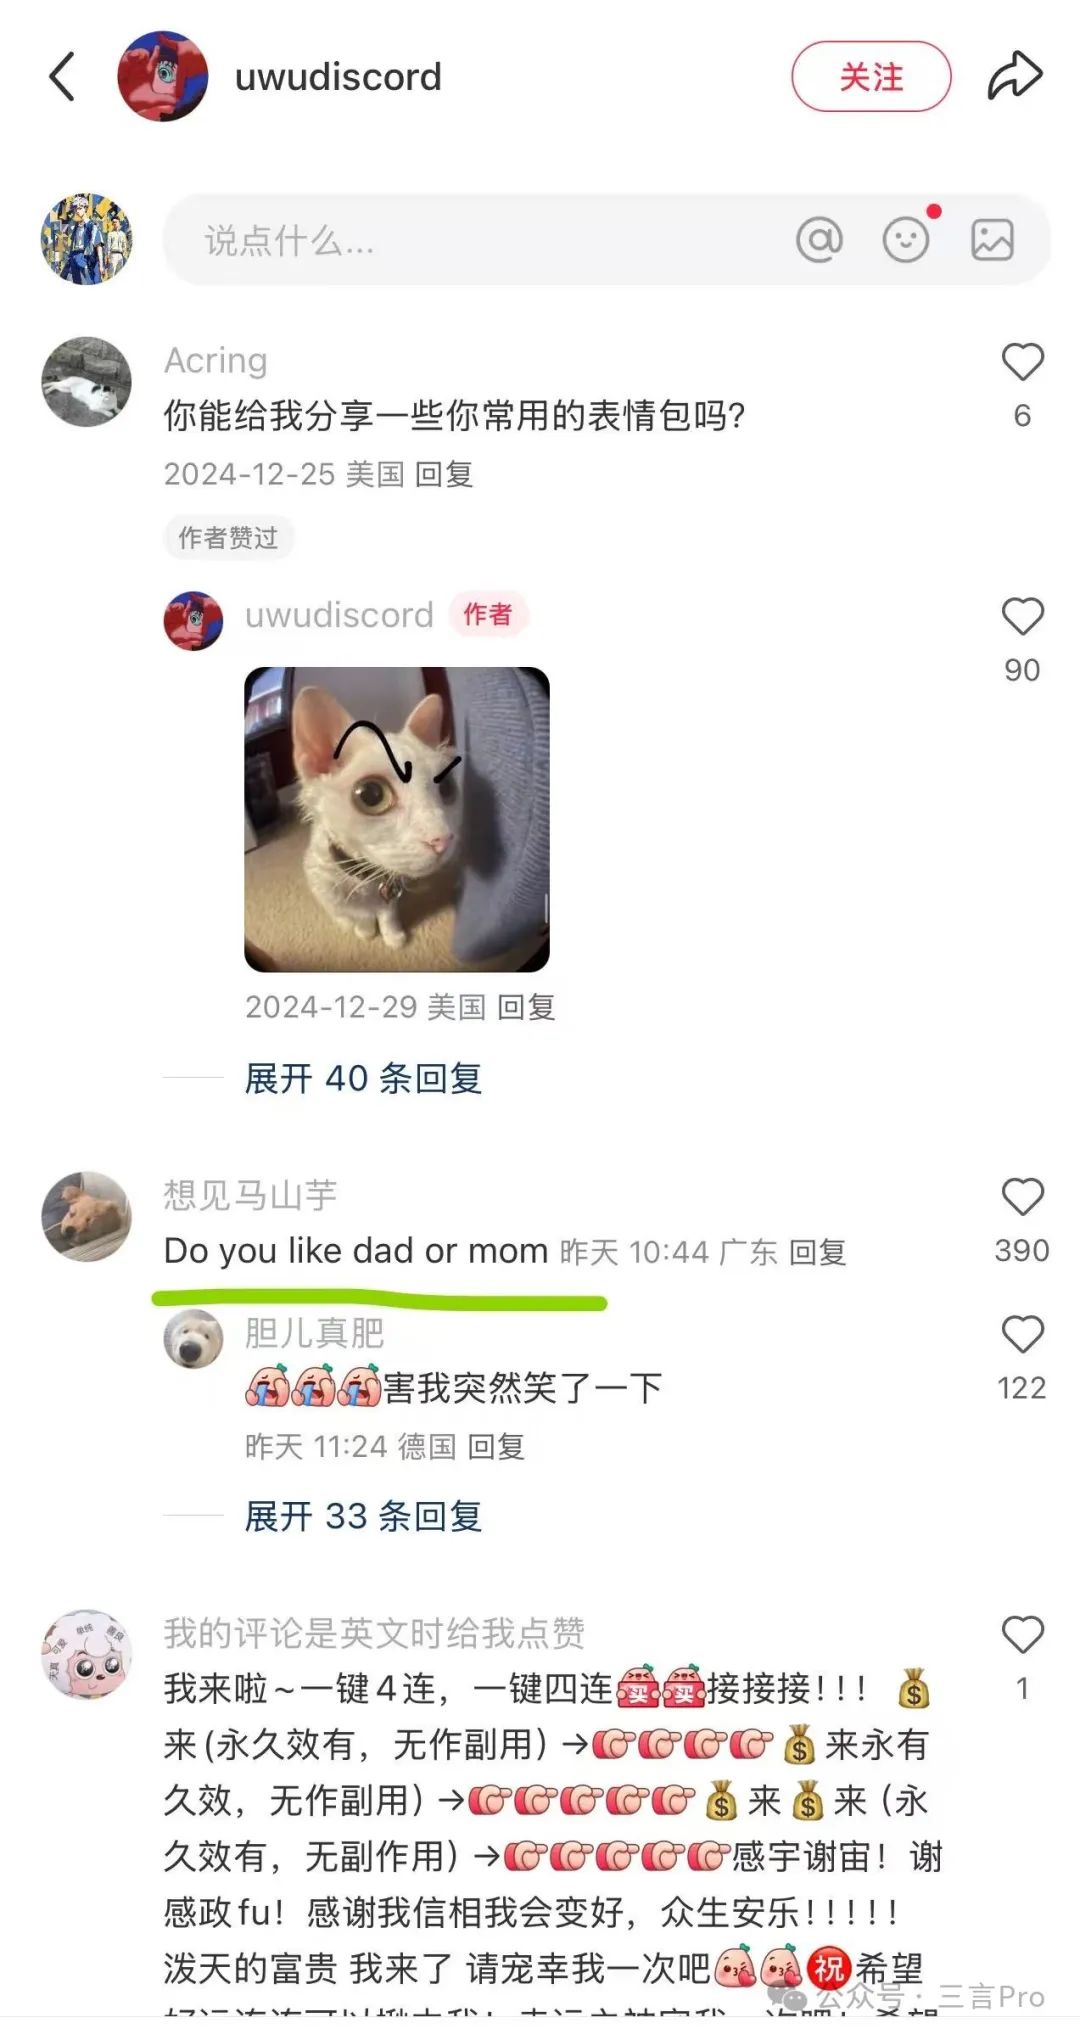1080x2040 pixels.
Task: Like Acring's comment with 6 likes
Action: coord(1022,362)
